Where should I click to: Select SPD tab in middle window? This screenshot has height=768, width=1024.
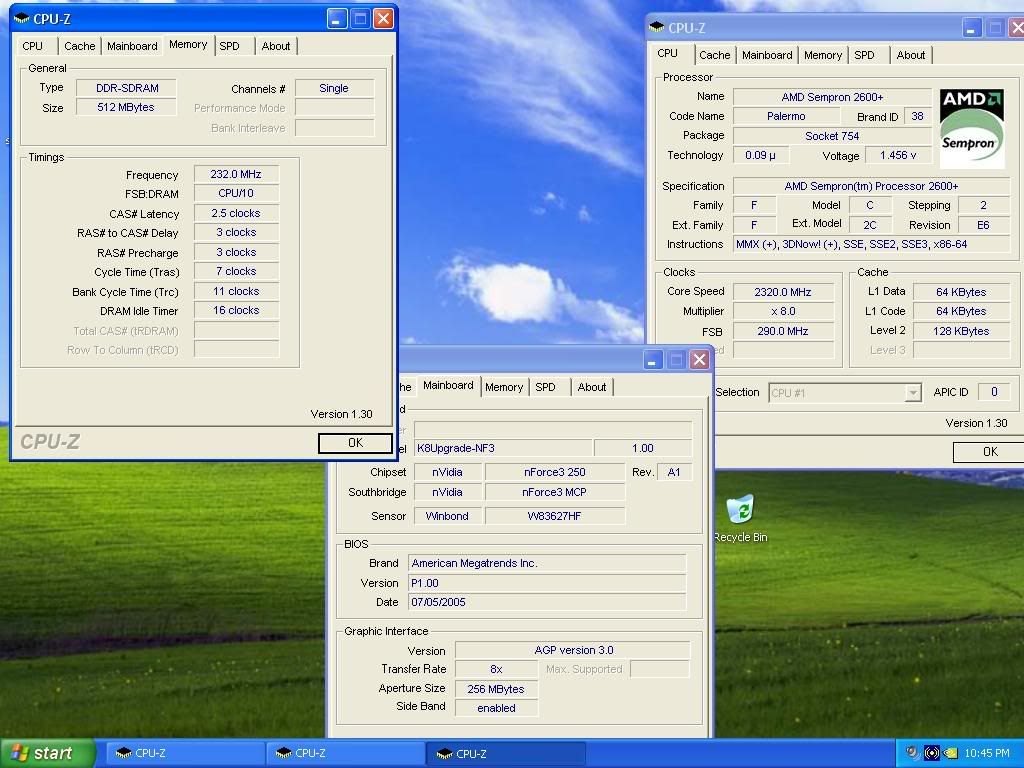point(545,387)
